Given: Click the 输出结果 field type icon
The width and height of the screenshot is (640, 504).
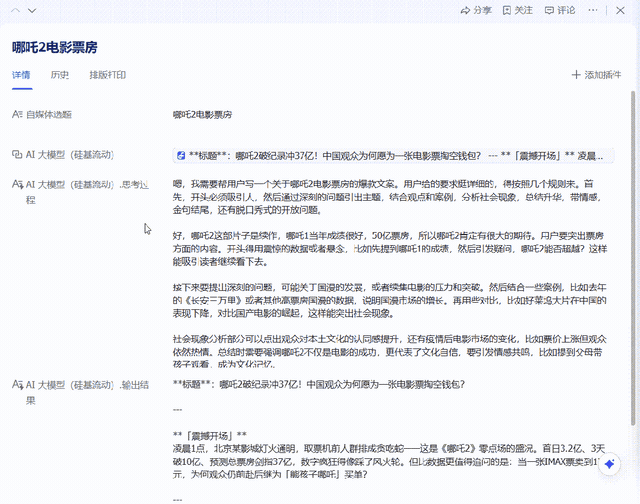Looking at the screenshot, I should tap(17, 384).
